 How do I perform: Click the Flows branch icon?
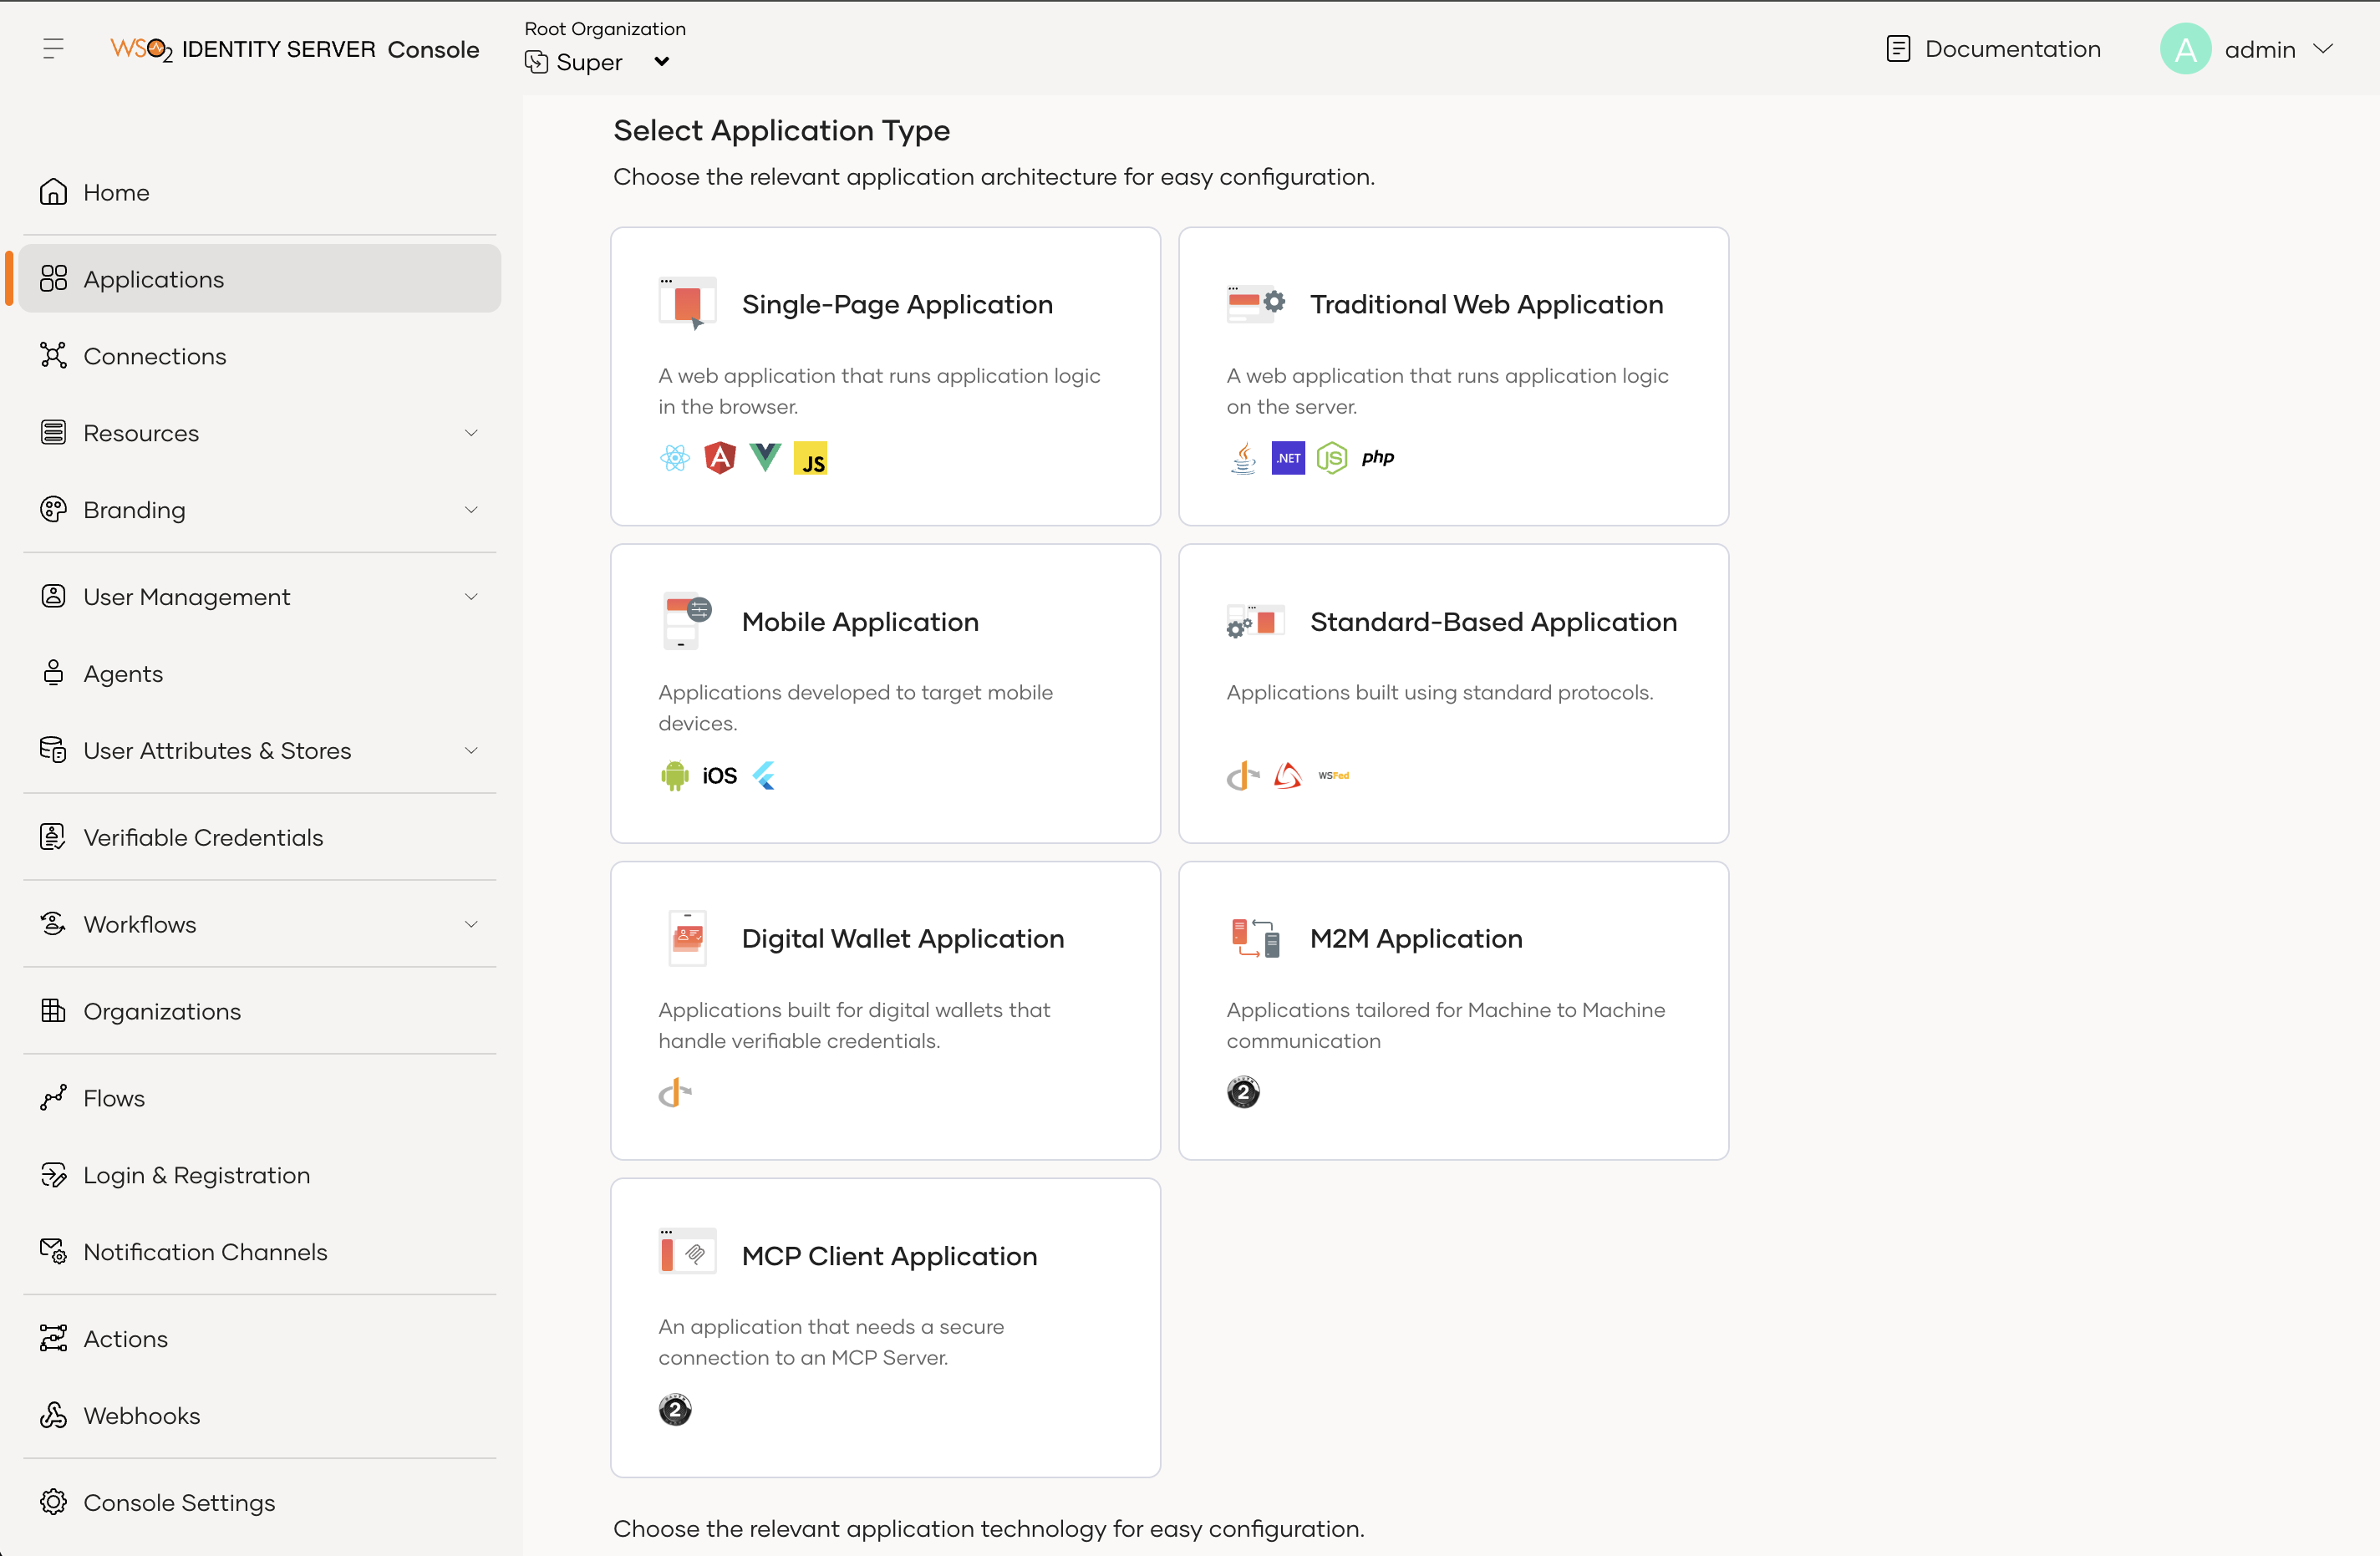coord(53,1098)
